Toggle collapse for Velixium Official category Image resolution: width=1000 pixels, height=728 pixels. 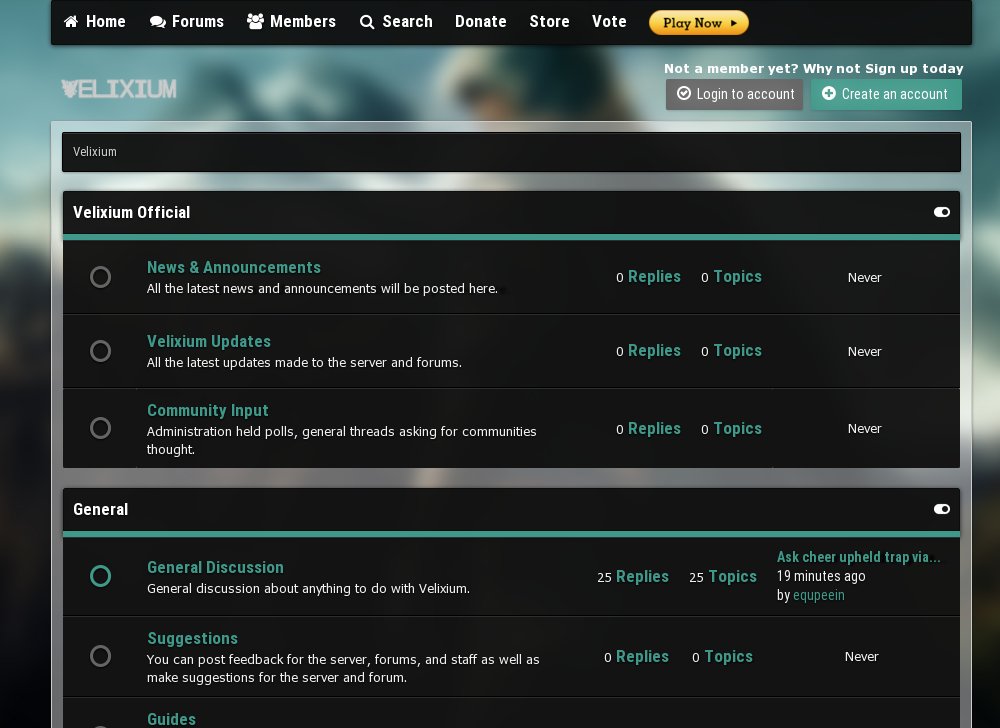click(x=941, y=212)
